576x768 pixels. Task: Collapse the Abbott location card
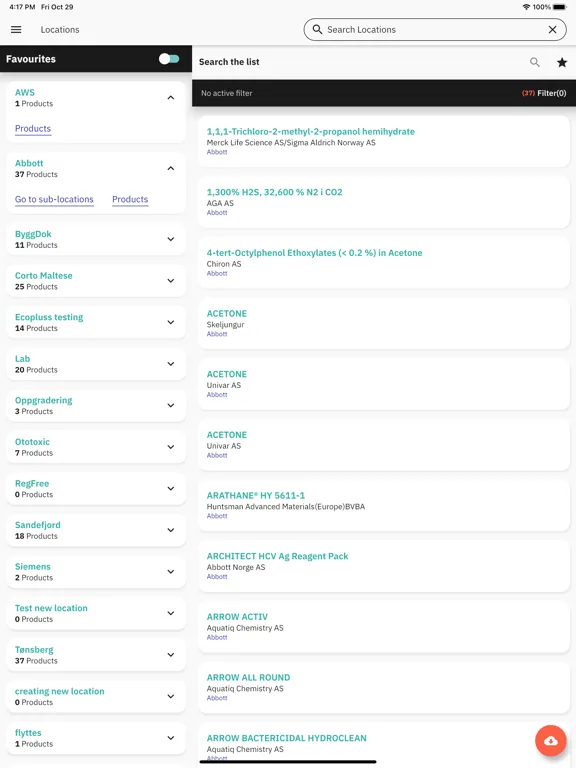170,168
